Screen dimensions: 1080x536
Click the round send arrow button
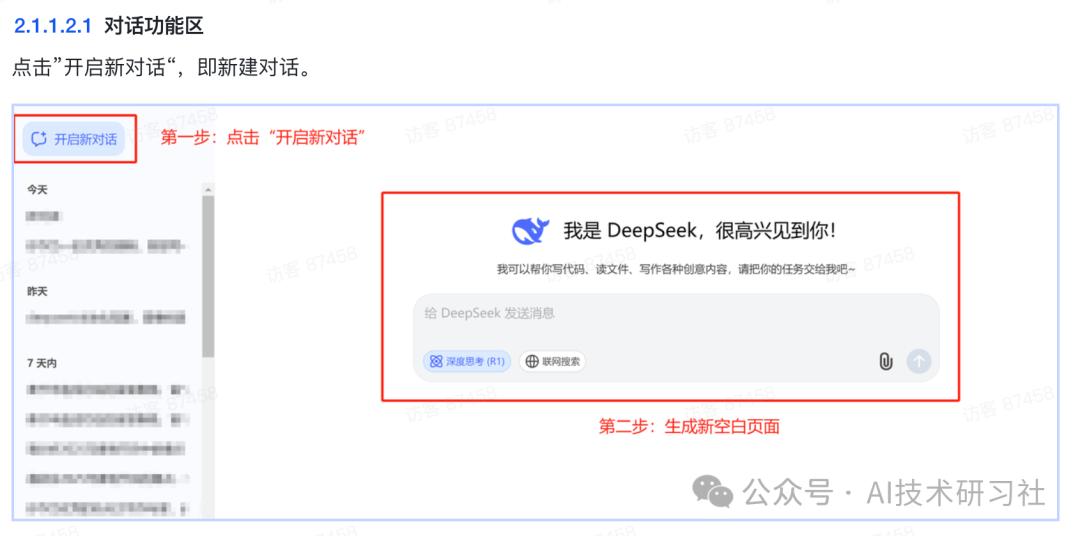coord(919,361)
